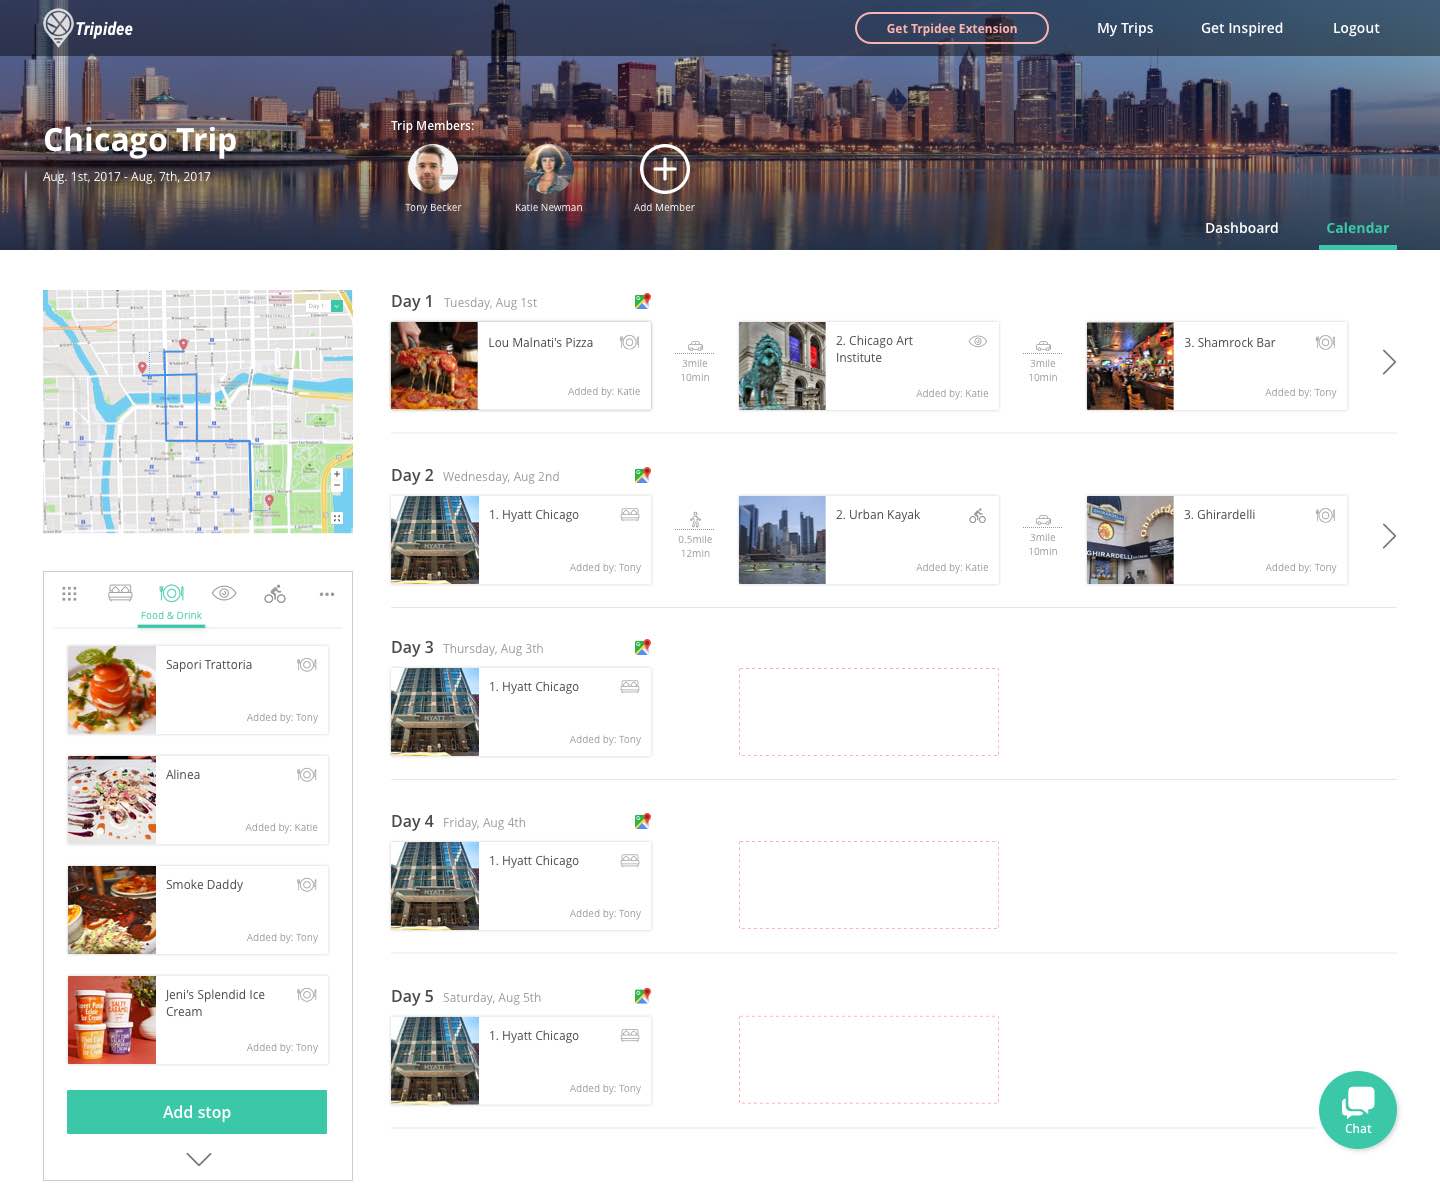Click the Add stop button

click(x=197, y=1112)
